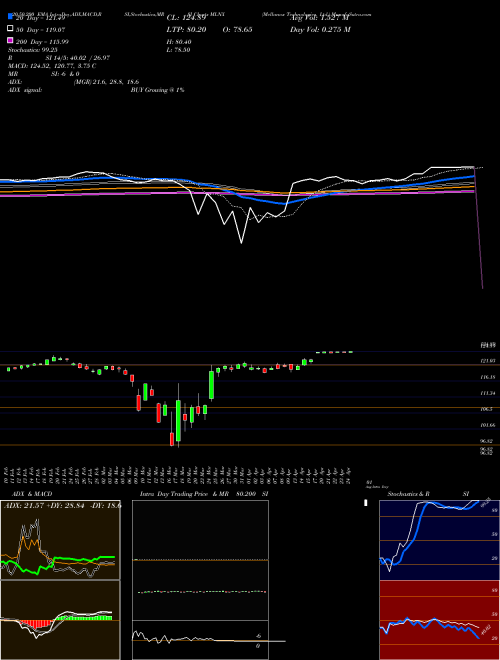Select the '200 Day = 115.99' label
This screenshot has height=660, width=500.
tap(42, 42)
